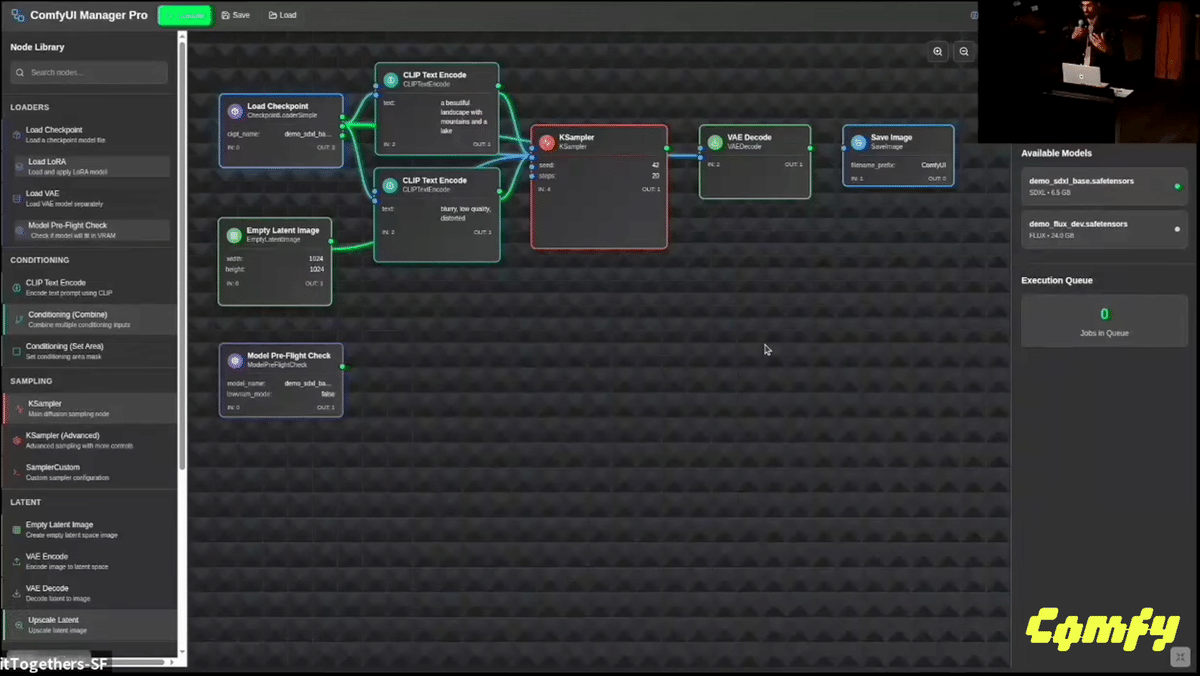Click the Node Library vertical scrollbar
This screenshot has width=1200, height=676.
tap(182, 255)
